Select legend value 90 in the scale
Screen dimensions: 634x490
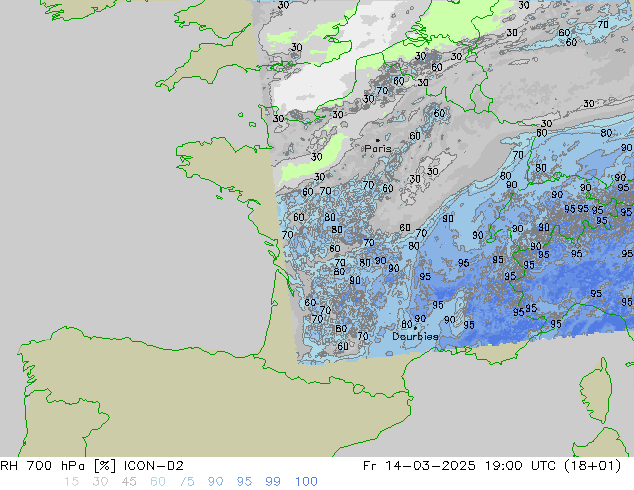coord(216,482)
